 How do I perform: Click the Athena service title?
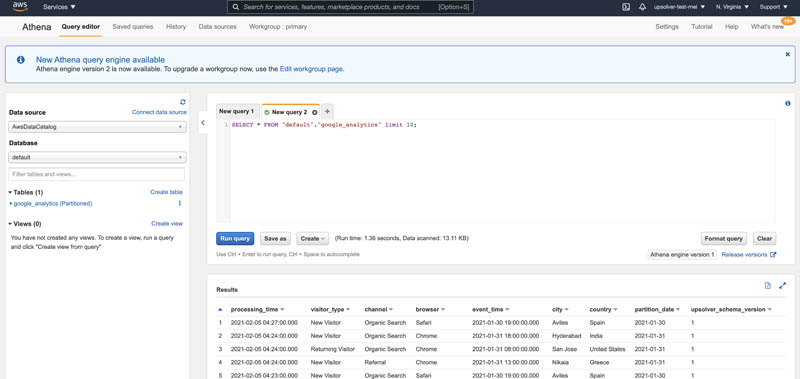coord(37,27)
